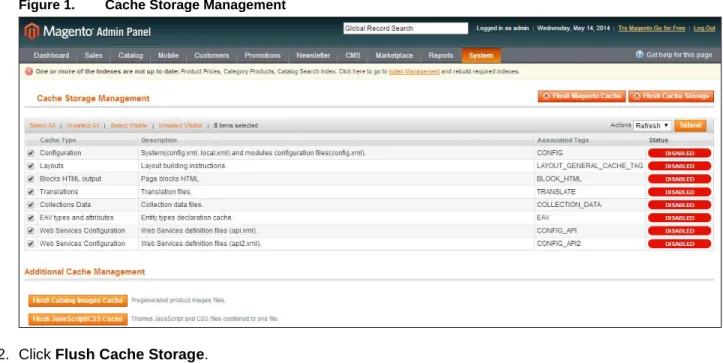This screenshot has width=723, height=363.
Task: Click 'Entity types declaration cache.' description
Action: 187,217
